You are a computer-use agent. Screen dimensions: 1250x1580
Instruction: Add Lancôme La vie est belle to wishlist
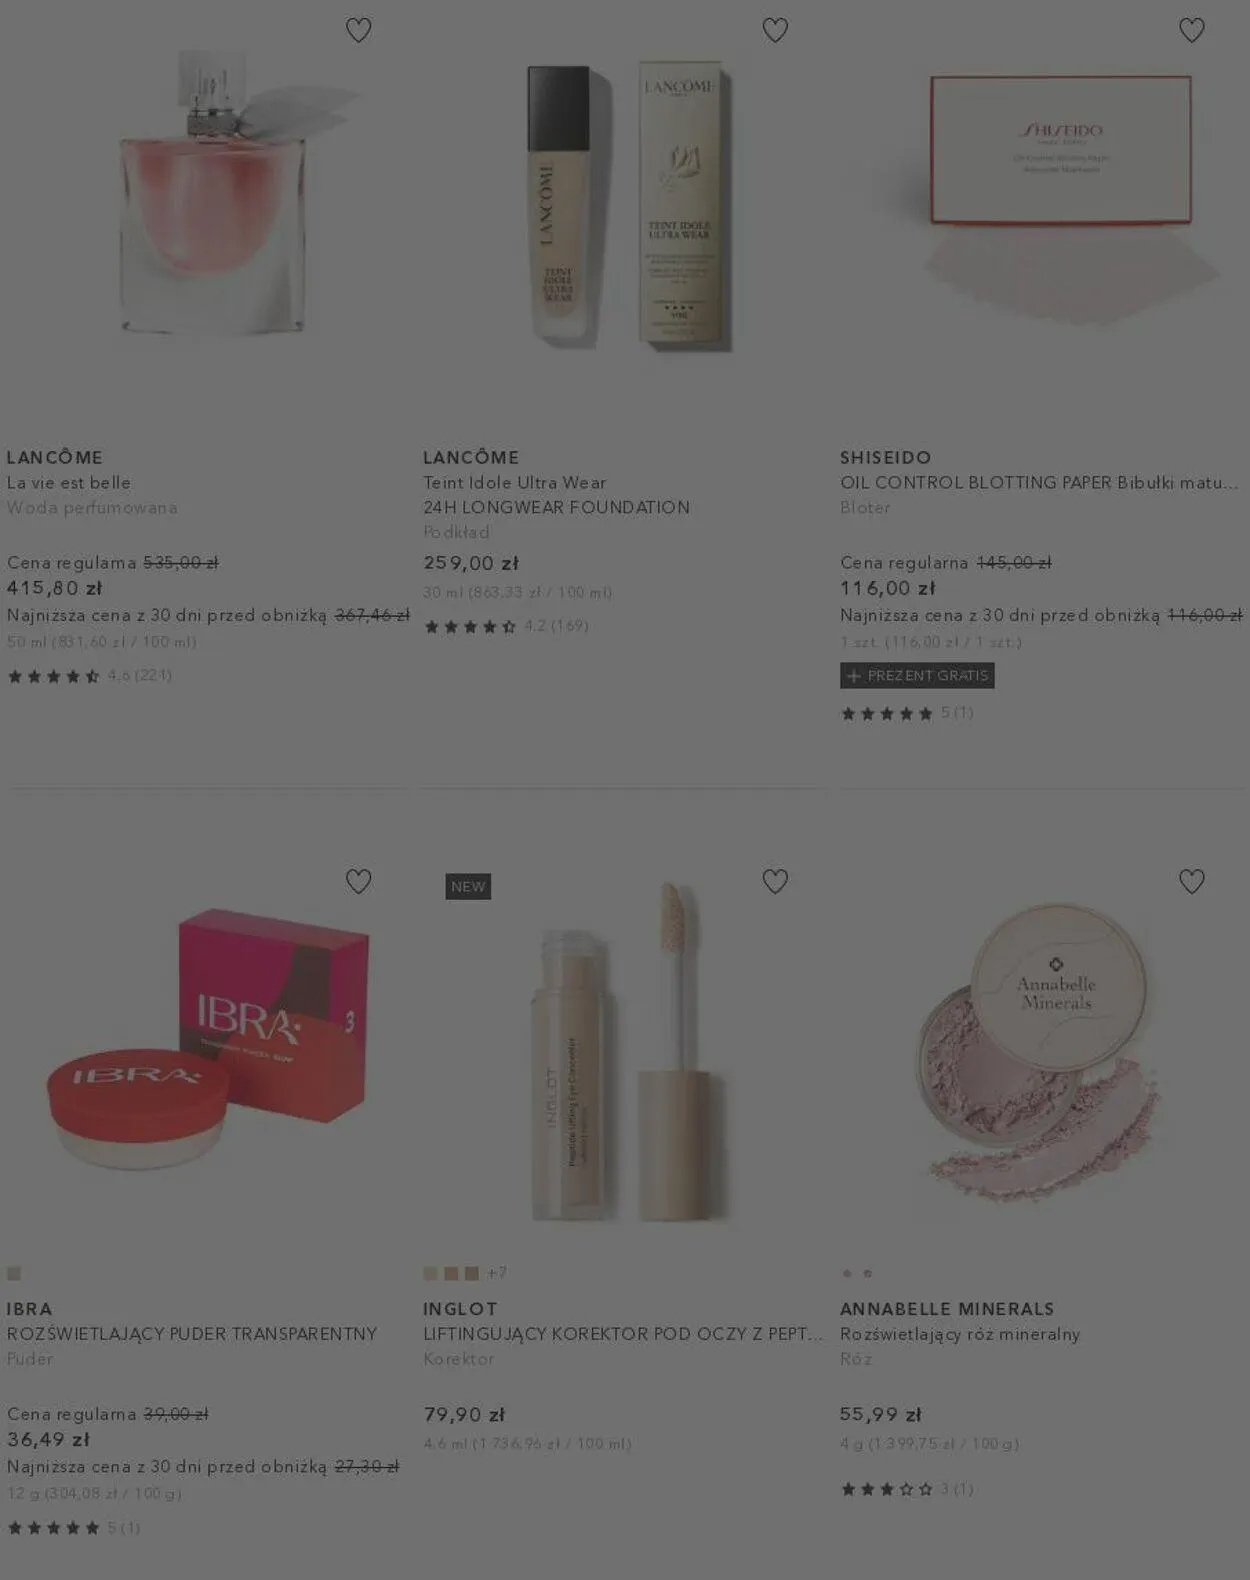[x=358, y=30]
